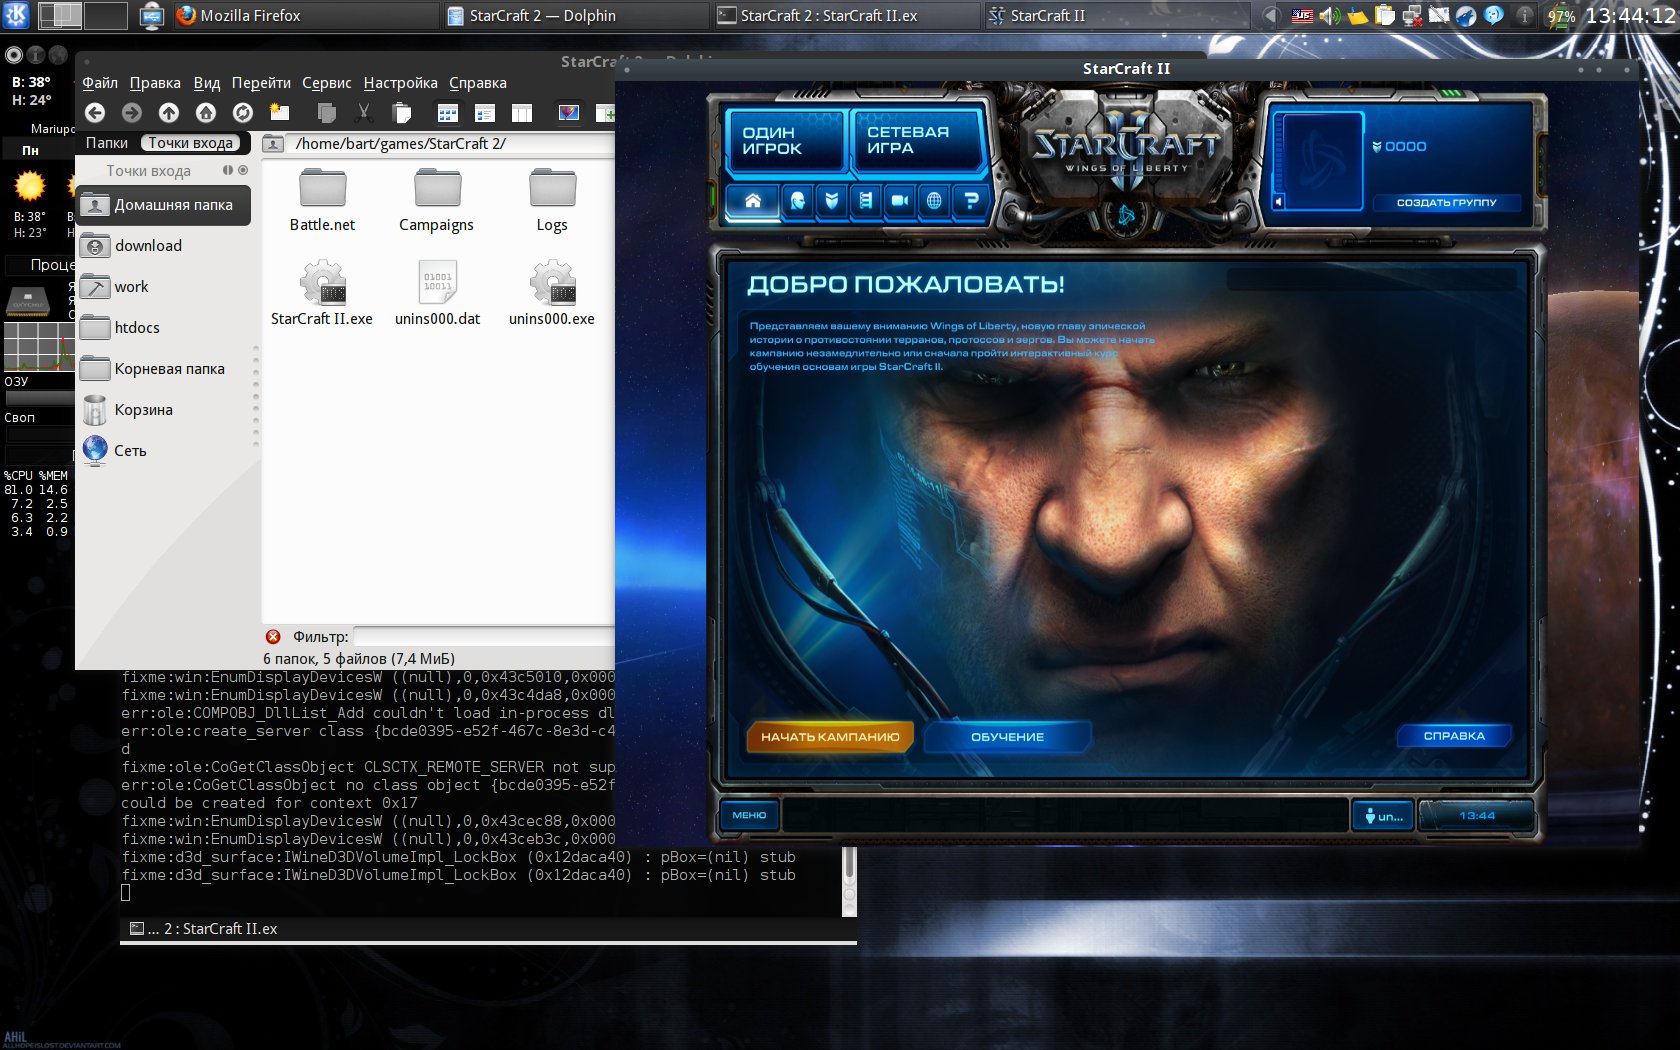The width and height of the screenshot is (1680, 1050).
Task: Open the Файл menu in Dolphin
Action: click(100, 83)
